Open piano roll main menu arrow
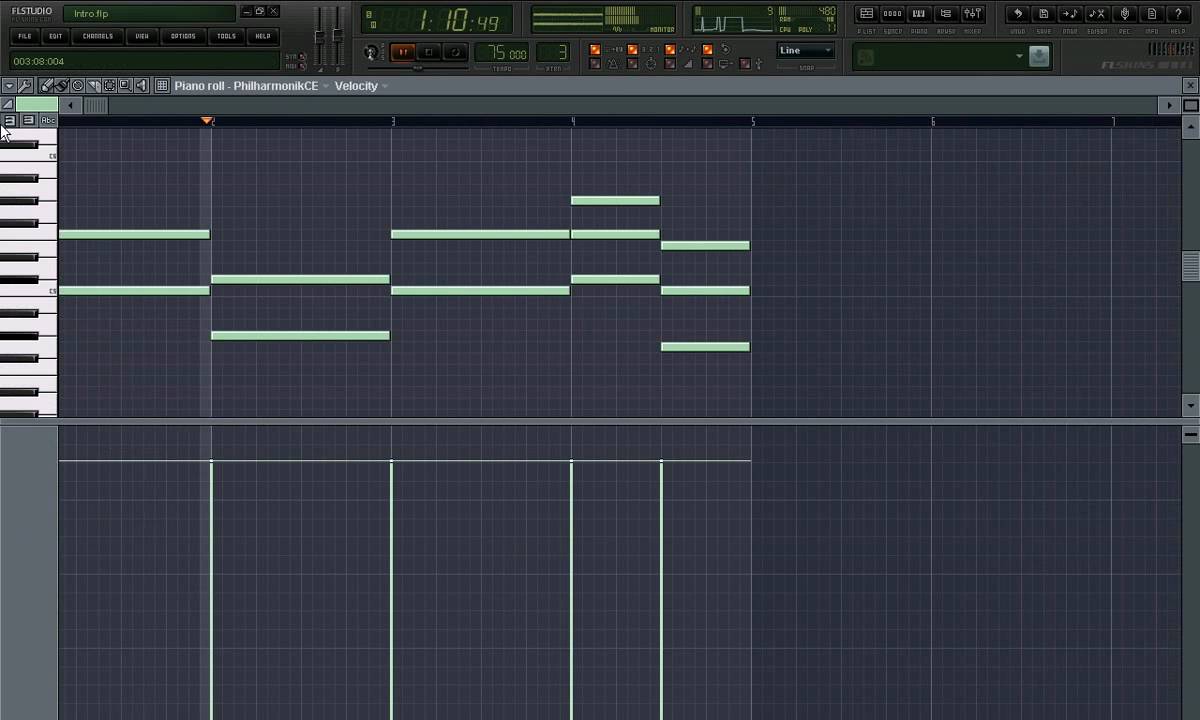 9,86
